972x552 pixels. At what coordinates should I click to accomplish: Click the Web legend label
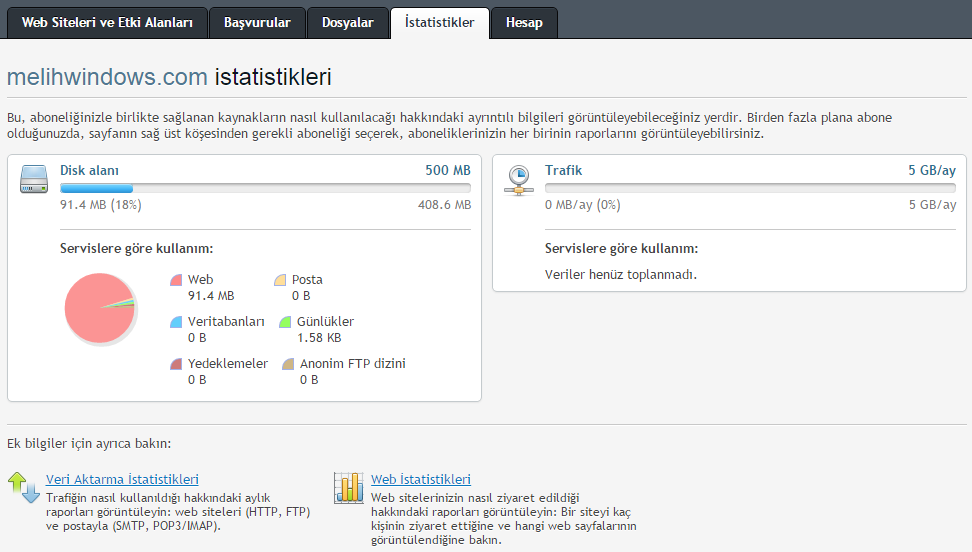coord(200,280)
